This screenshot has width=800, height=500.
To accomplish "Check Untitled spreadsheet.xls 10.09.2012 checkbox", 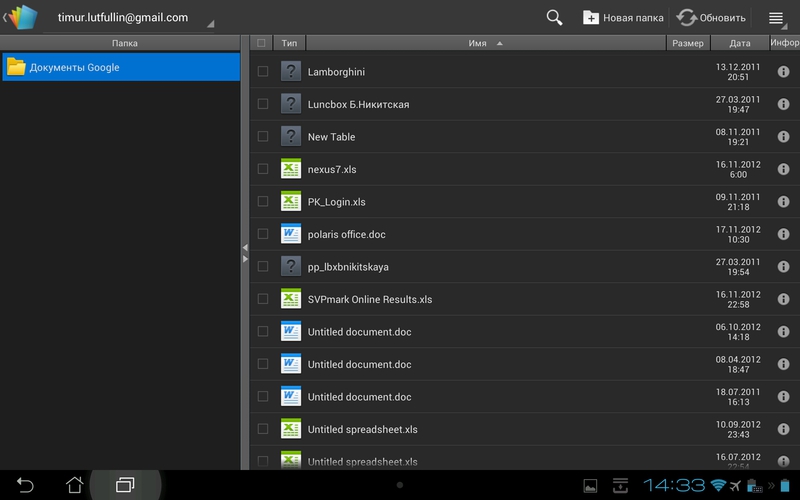I will (x=263, y=429).
